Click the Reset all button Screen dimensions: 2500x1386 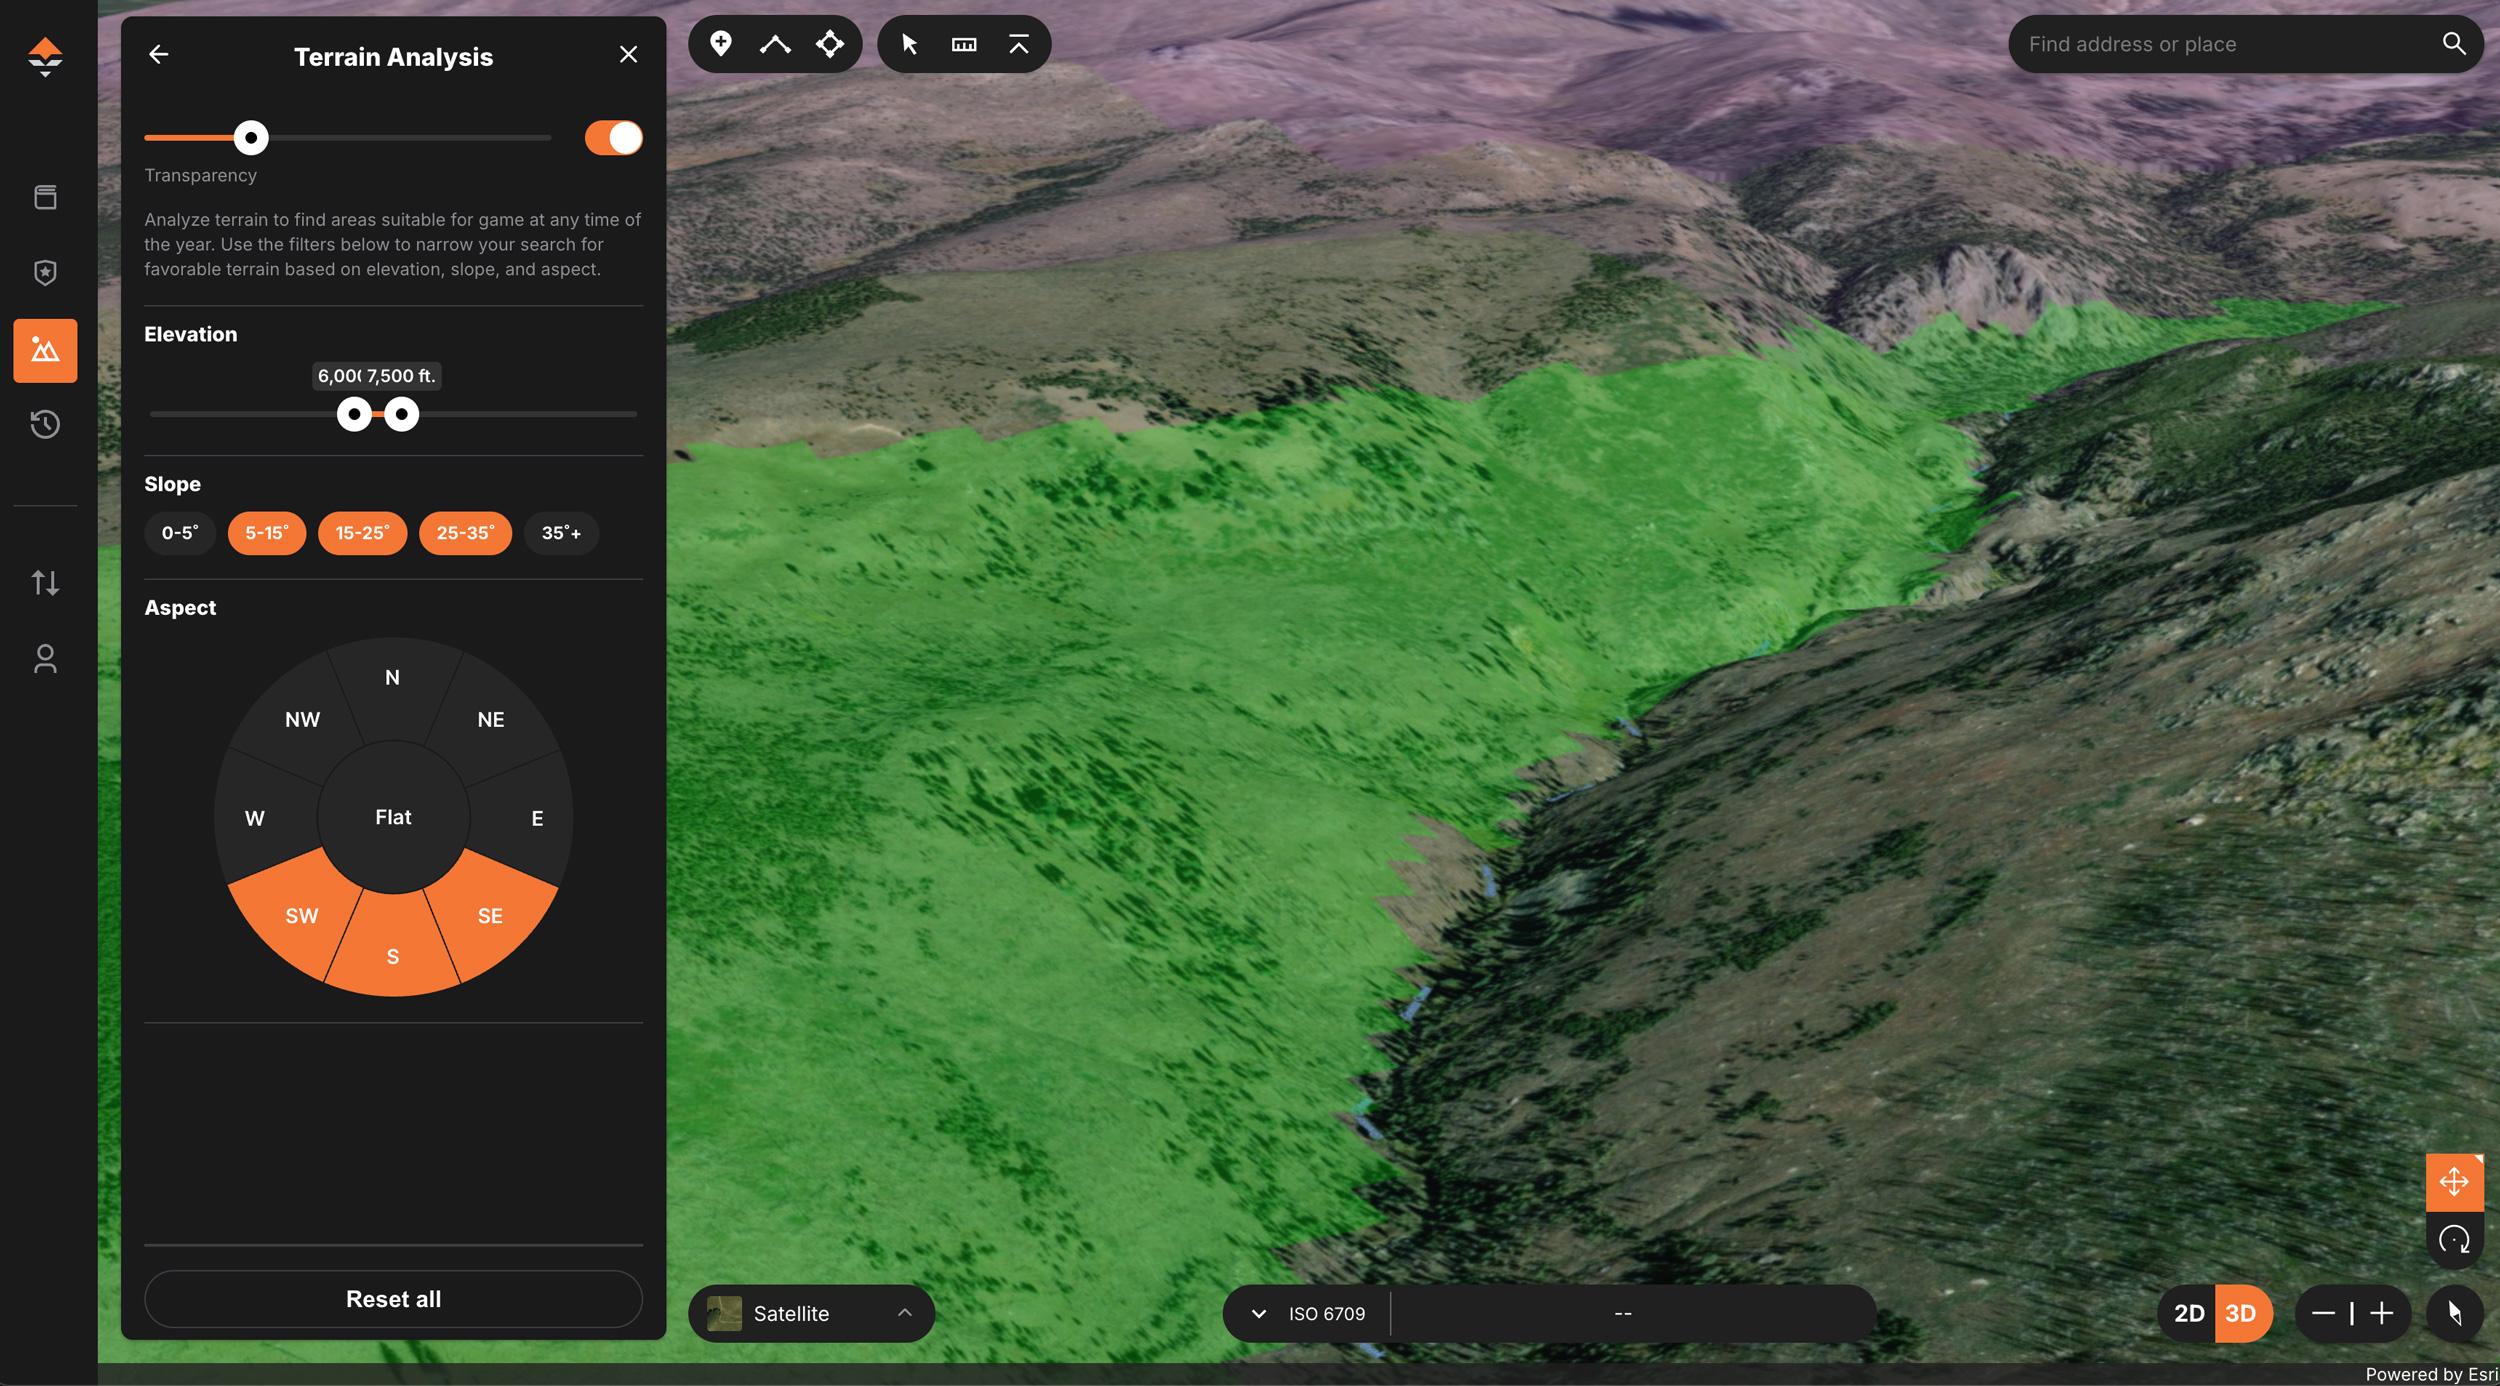coord(393,1298)
